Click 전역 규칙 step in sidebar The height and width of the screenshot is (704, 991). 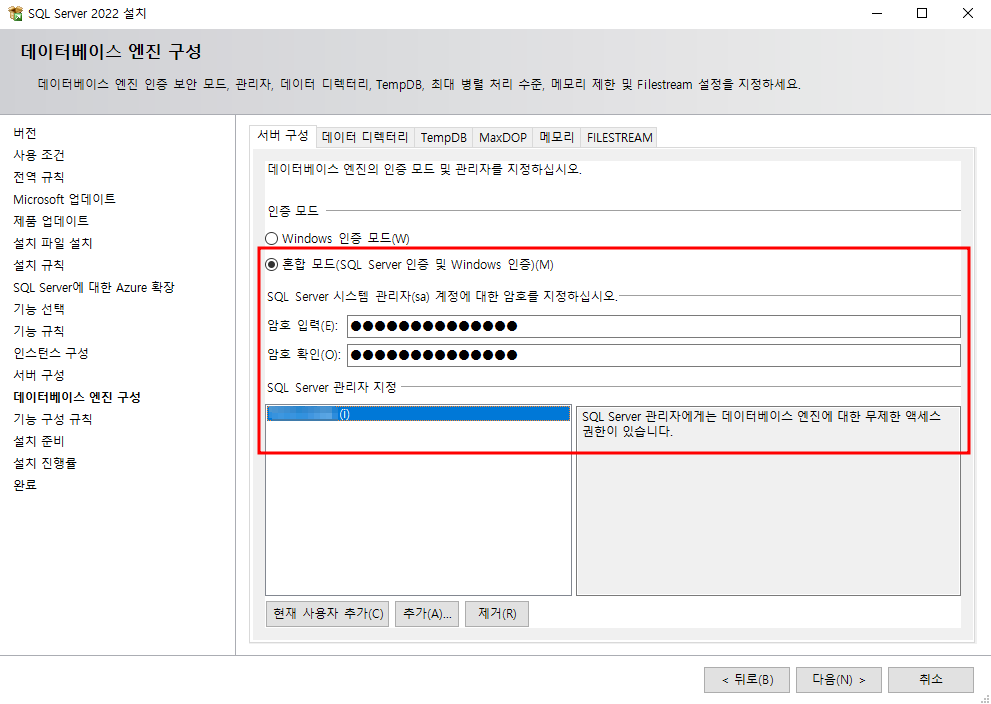(x=39, y=178)
